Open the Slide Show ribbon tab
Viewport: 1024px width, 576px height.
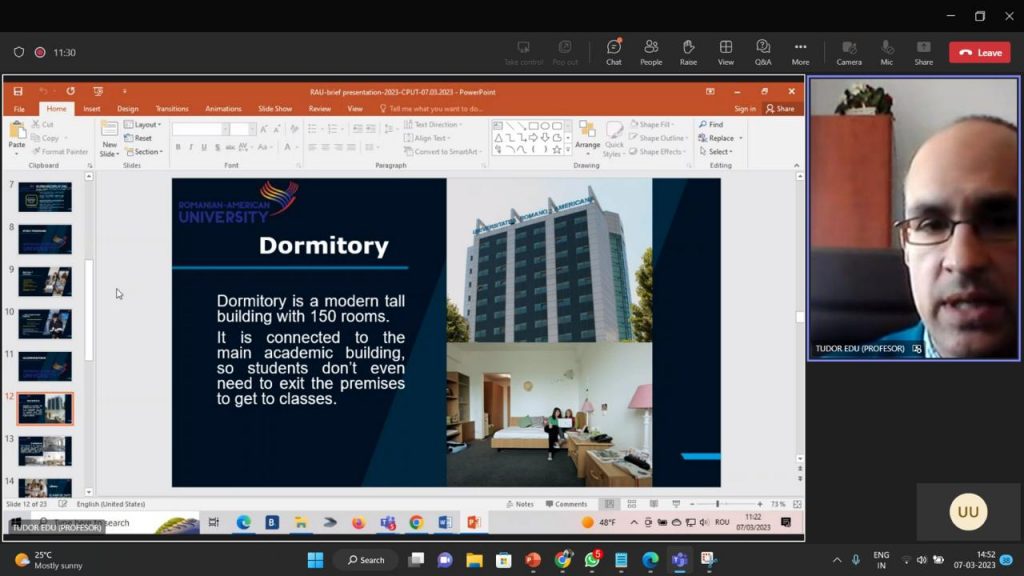click(x=275, y=109)
